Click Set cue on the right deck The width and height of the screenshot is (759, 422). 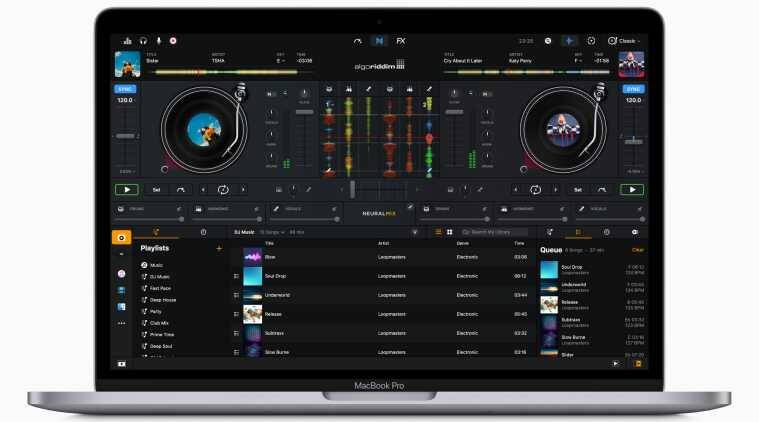578,190
